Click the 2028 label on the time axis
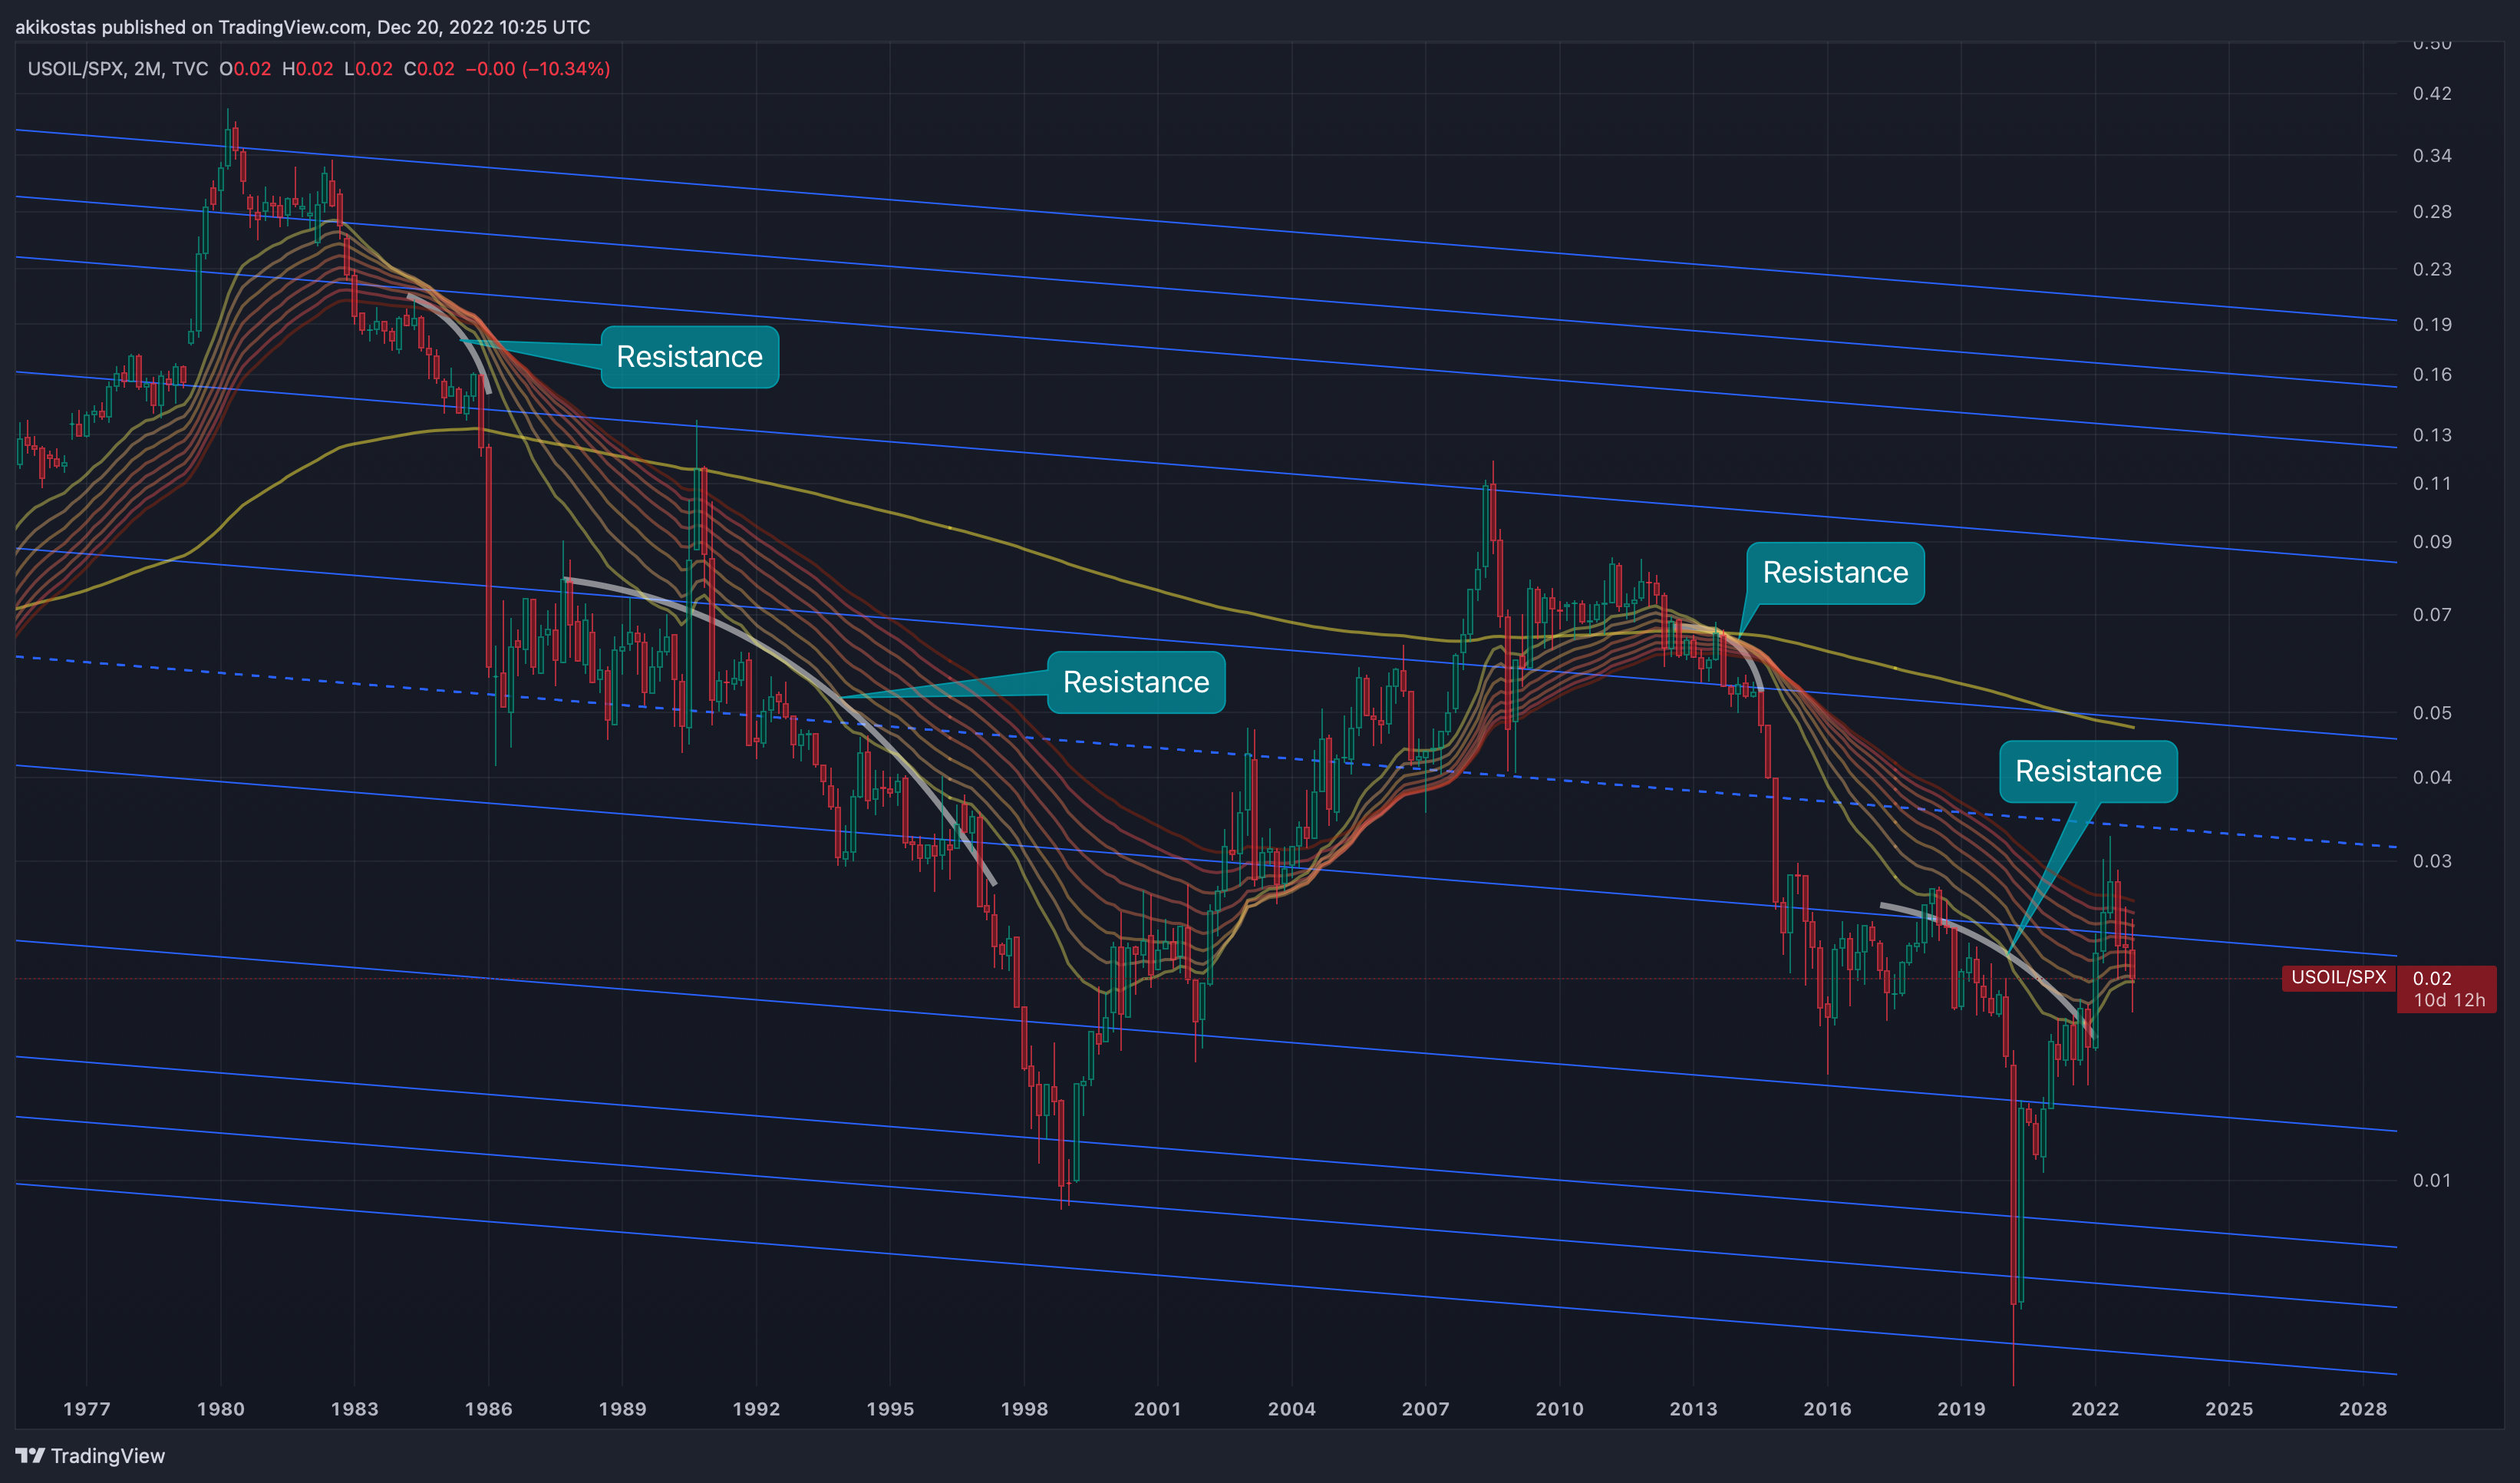Image resolution: width=2520 pixels, height=1483 pixels. (2363, 1409)
